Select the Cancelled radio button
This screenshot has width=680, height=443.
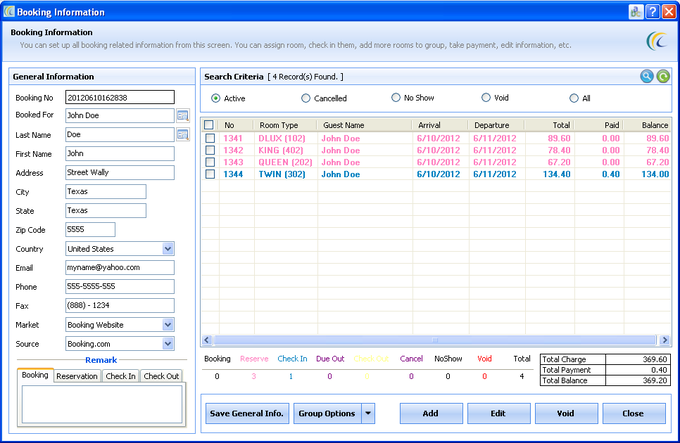306,98
